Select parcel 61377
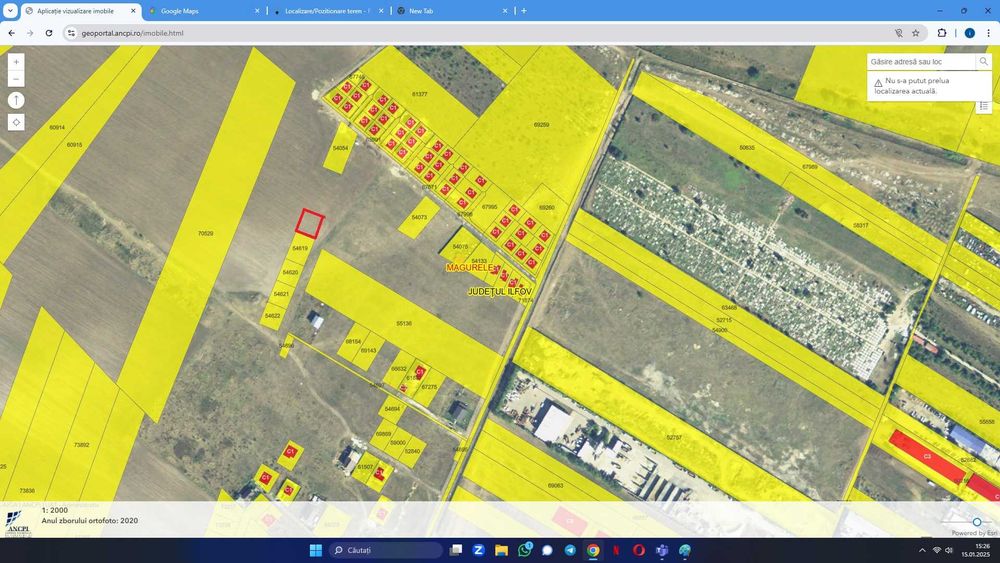 coord(420,94)
